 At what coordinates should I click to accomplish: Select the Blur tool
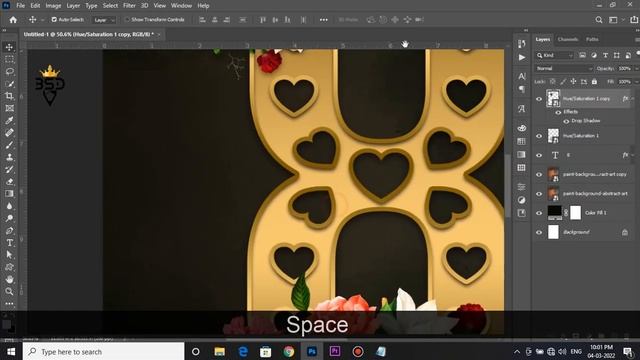[9, 206]
